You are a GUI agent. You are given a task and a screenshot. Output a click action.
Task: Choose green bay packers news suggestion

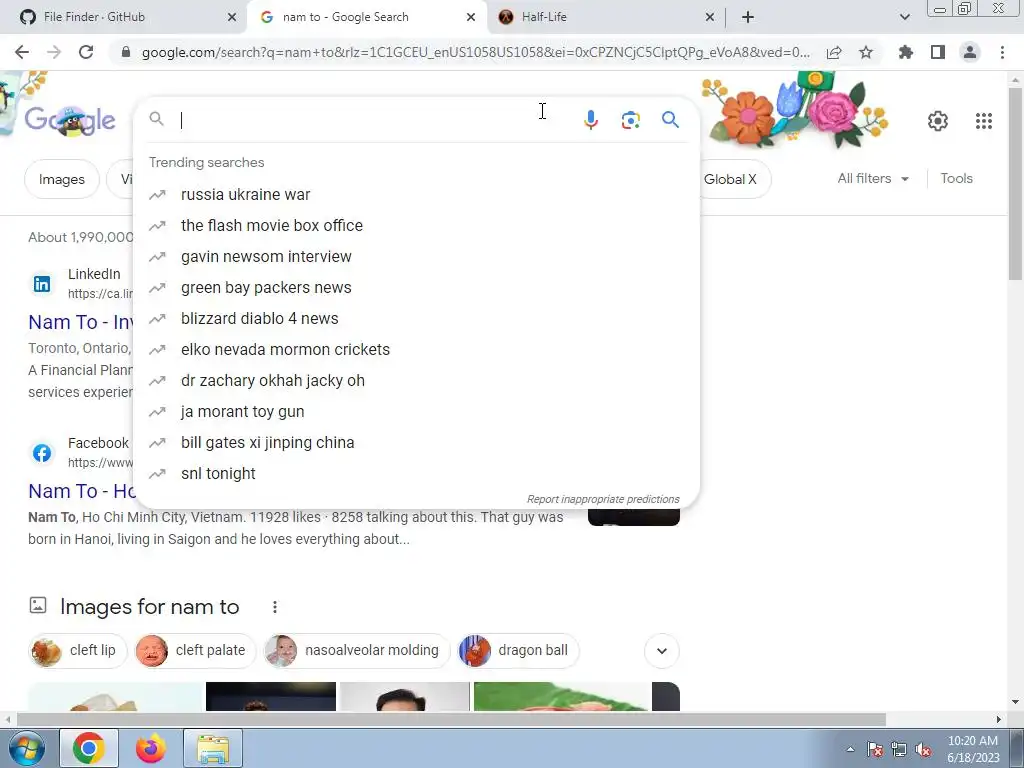tap(416, 287)
